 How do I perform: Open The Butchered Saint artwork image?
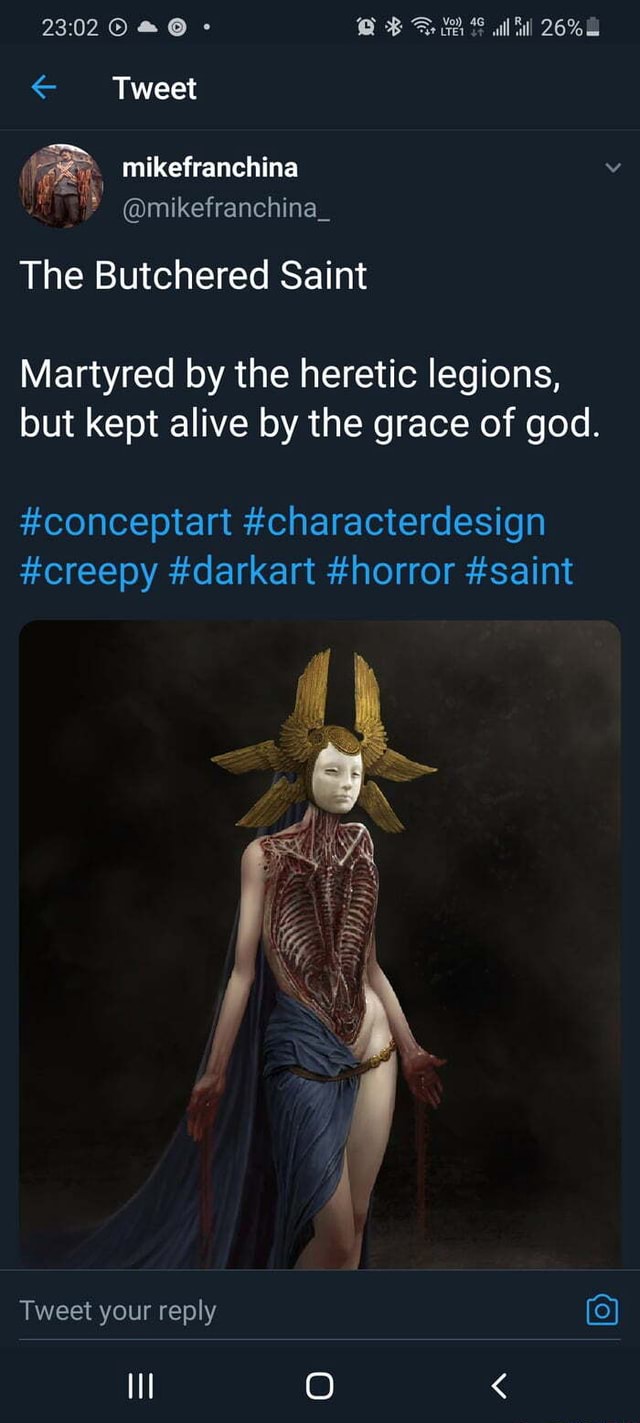click(x=320, y=945)
